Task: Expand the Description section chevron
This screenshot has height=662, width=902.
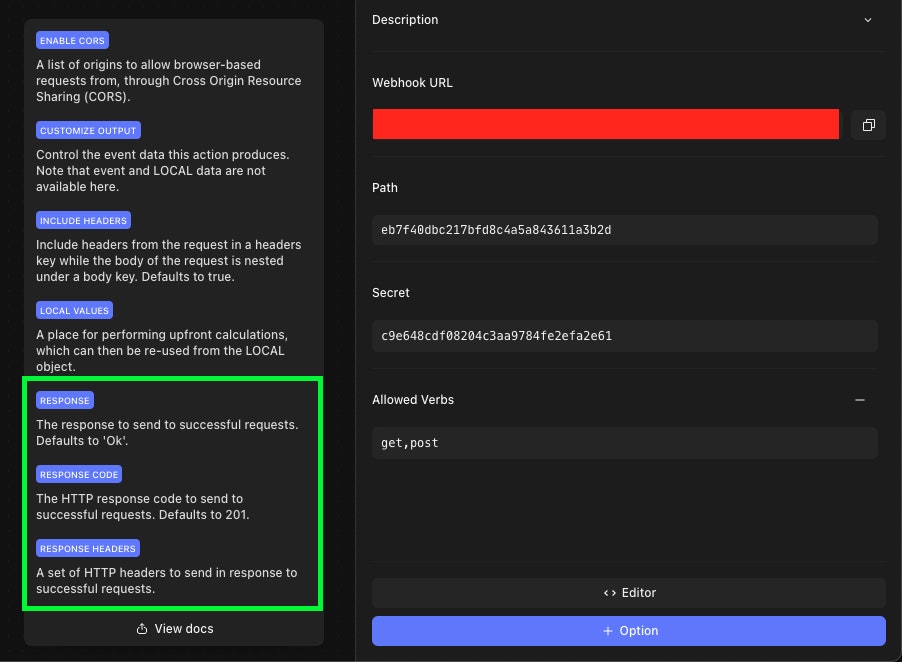Action: [867, 20]
